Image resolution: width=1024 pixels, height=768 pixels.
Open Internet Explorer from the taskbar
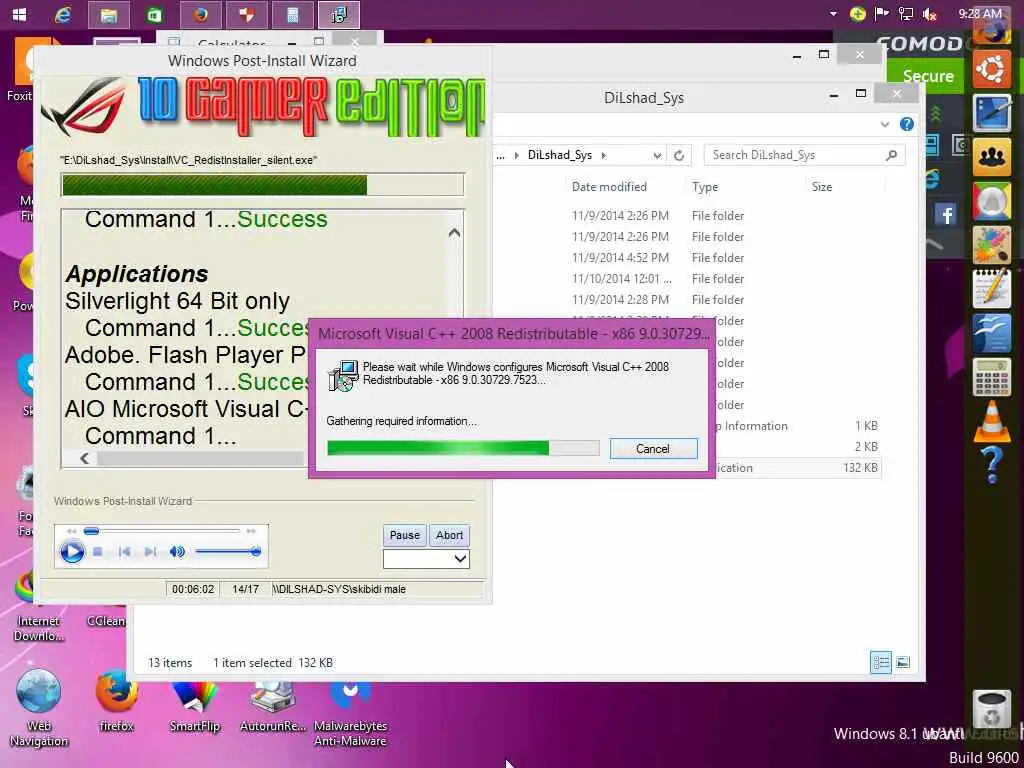click(63, 14)
